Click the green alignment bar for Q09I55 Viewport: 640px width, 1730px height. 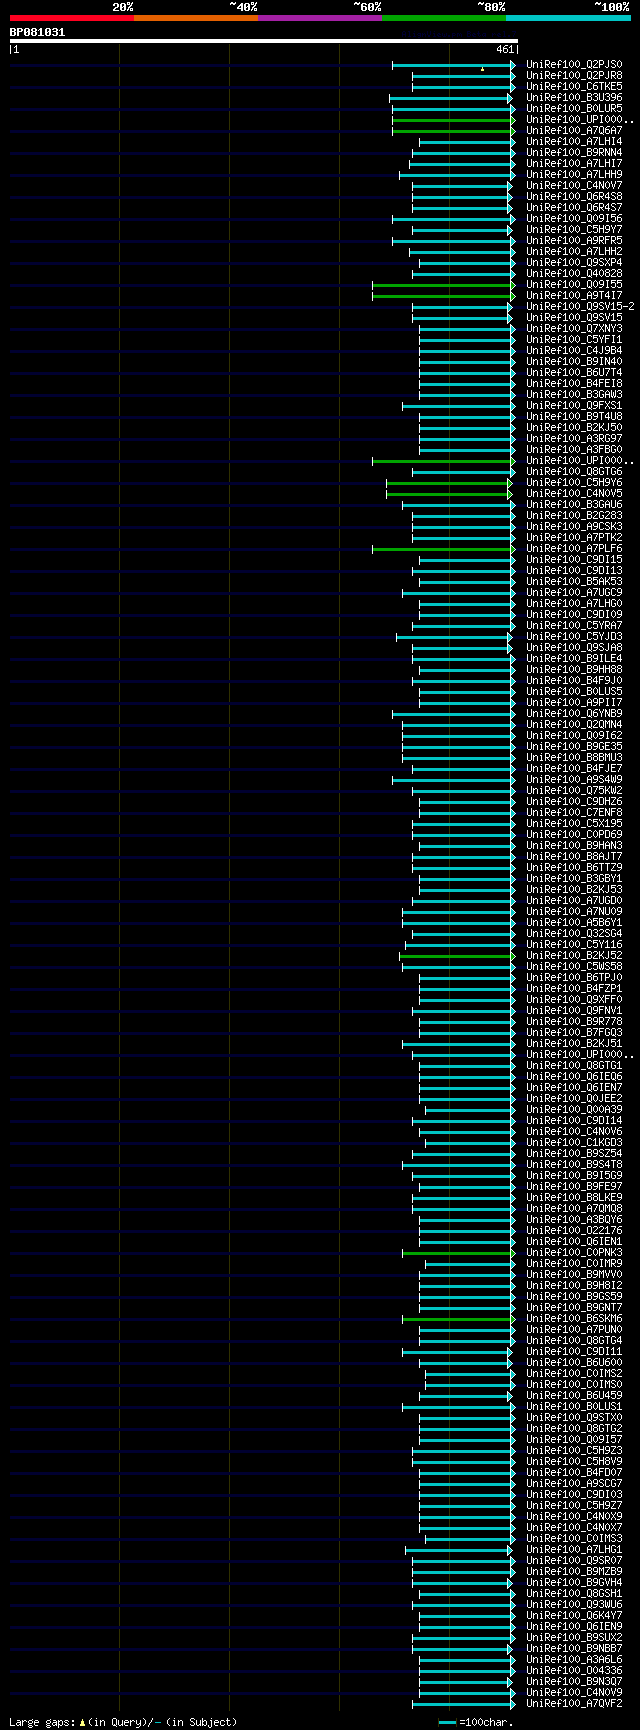tap(444, 284)
